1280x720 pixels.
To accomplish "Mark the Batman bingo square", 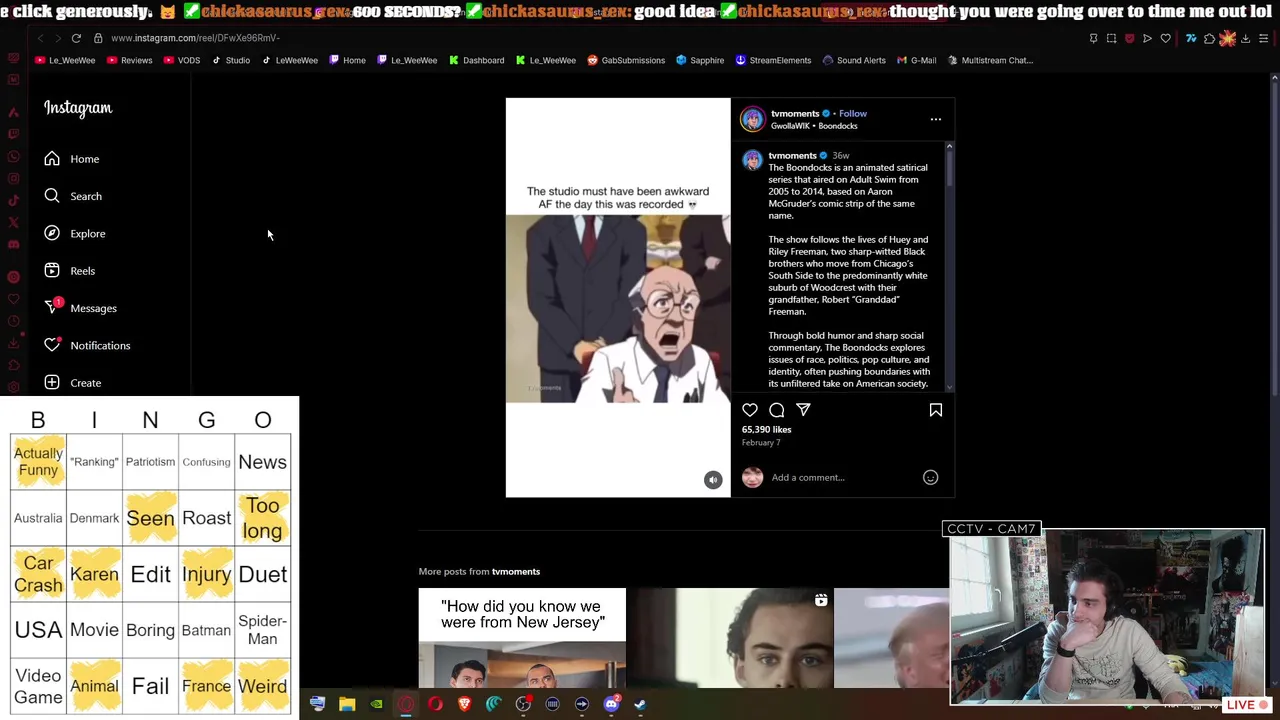I will click(x=206, y=630).
